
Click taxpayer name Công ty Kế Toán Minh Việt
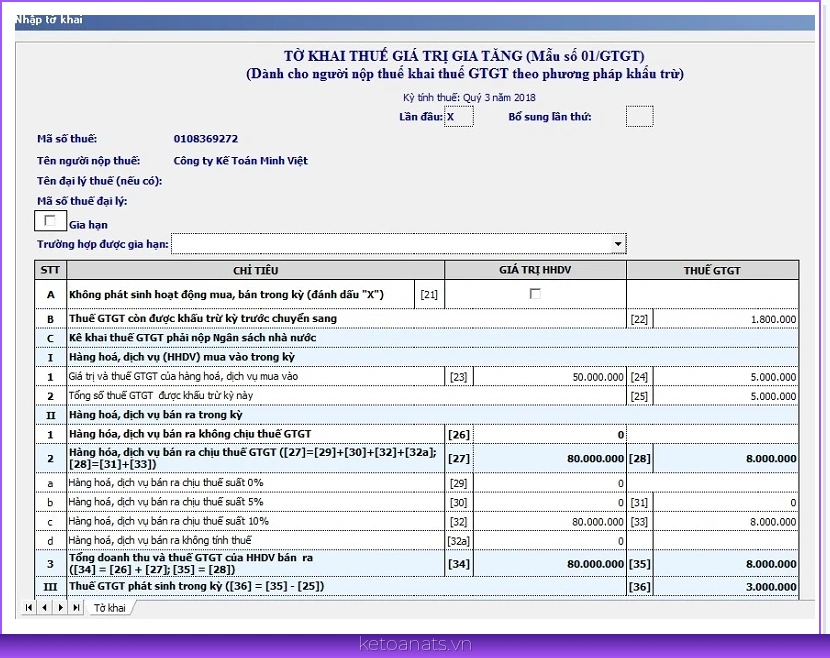point(240,160)
